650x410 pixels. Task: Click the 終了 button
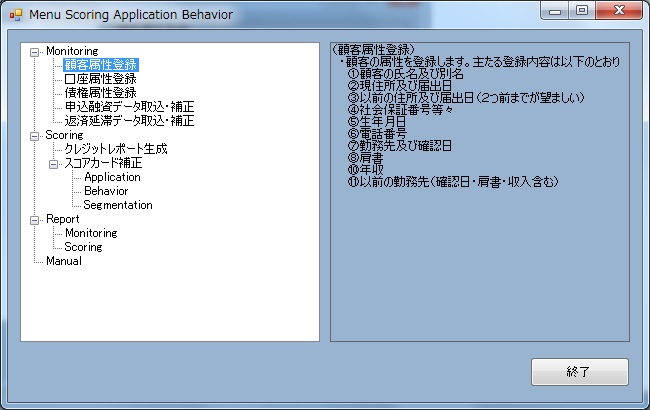click(580, 372)
